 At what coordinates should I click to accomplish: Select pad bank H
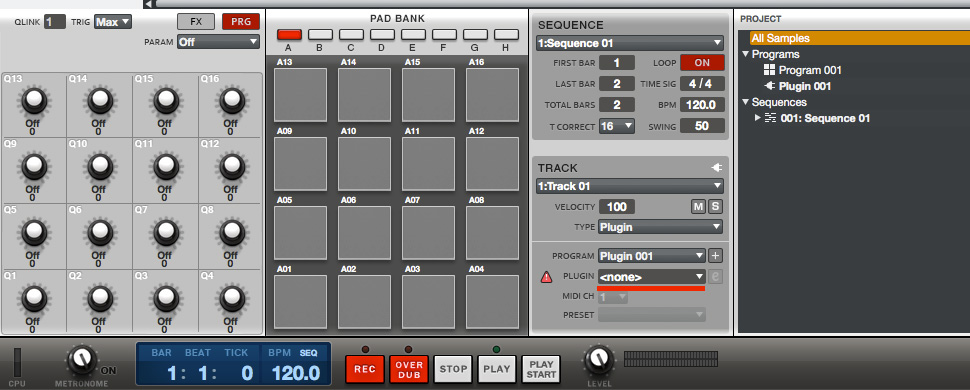[506, 35]
